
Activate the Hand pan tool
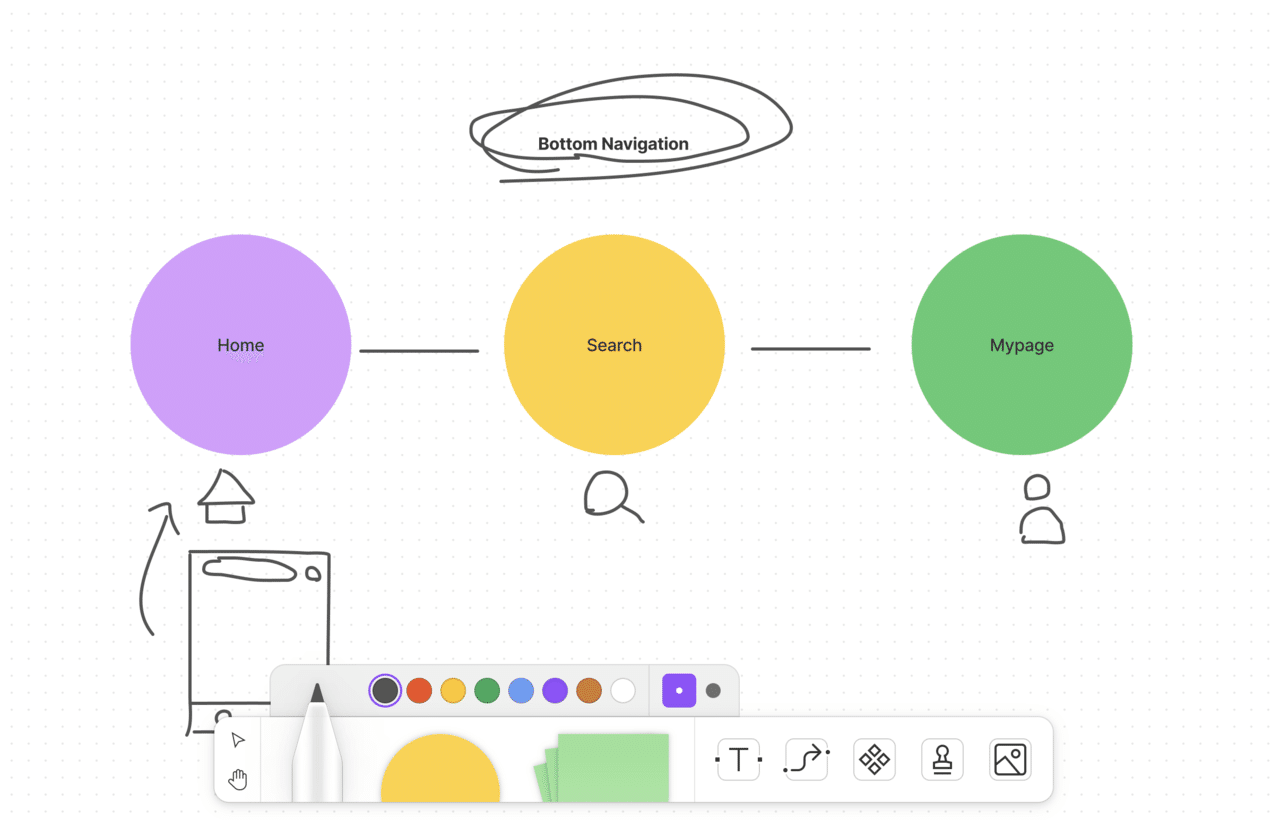pos(238,779)
